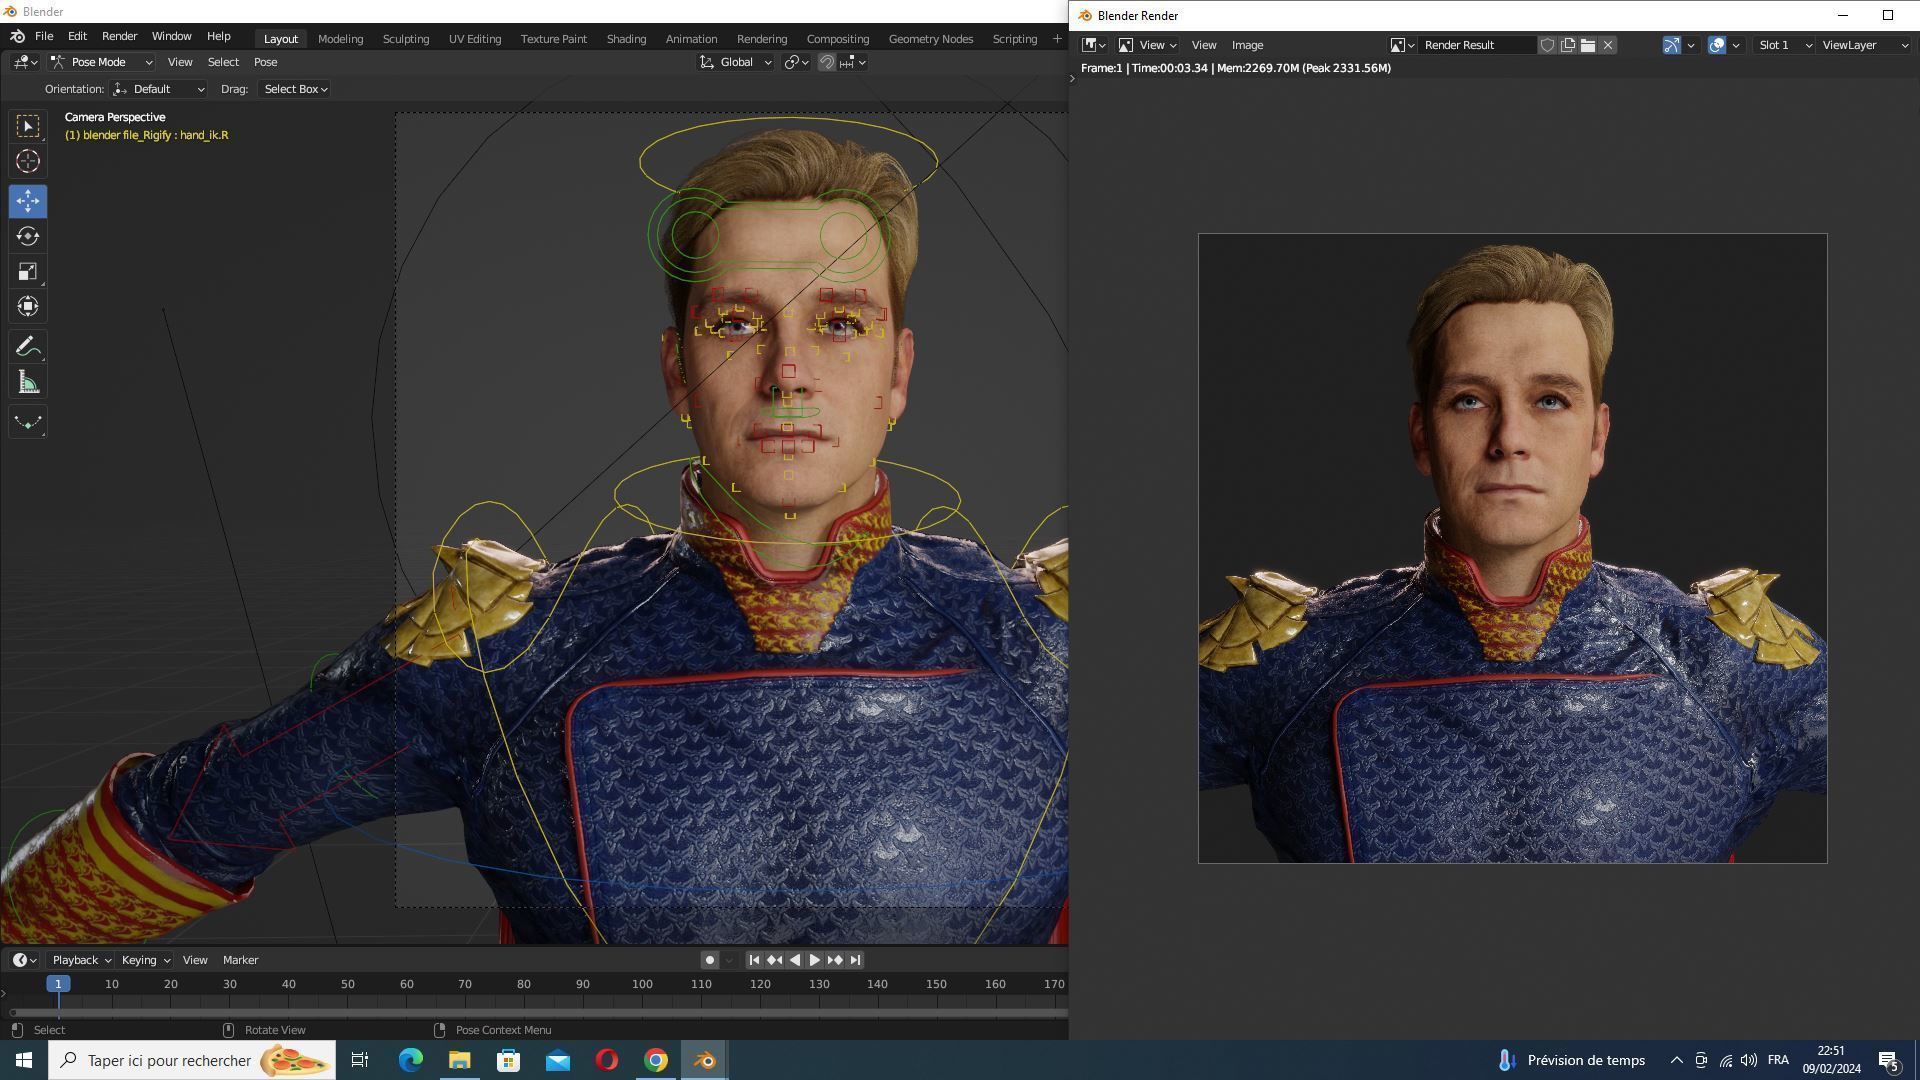Viewport: 1920px width, 1080px height.
Task: Add a new workspace tab
Action: pos(1057,39)
